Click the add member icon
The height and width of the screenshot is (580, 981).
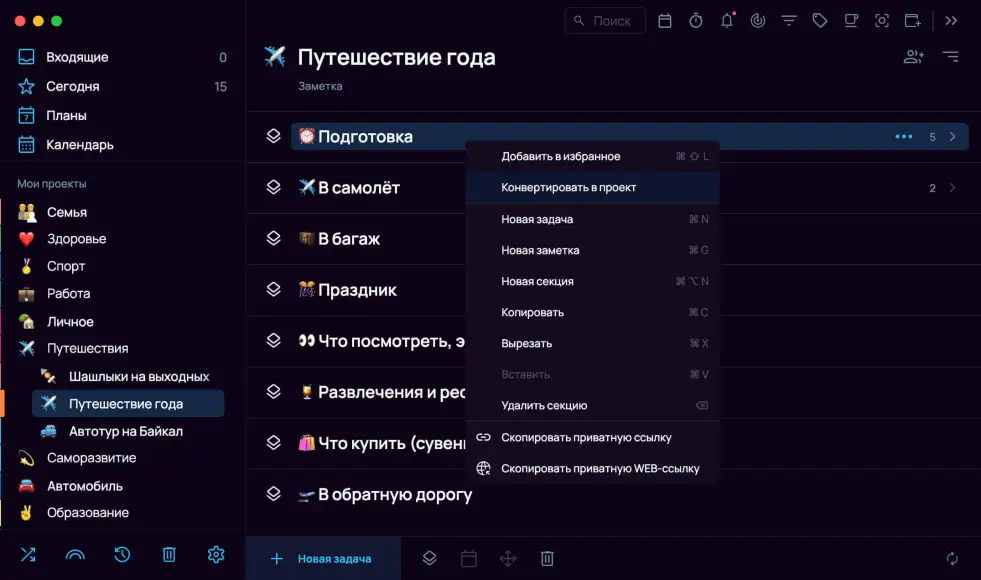click(913, 57)
